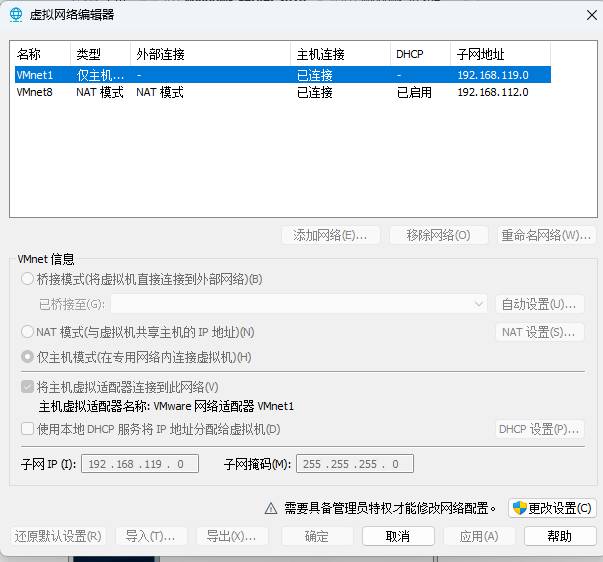Click the 子网掩码 input field
Viewport: 603px width, 562px height.
[x=354, y=464]
